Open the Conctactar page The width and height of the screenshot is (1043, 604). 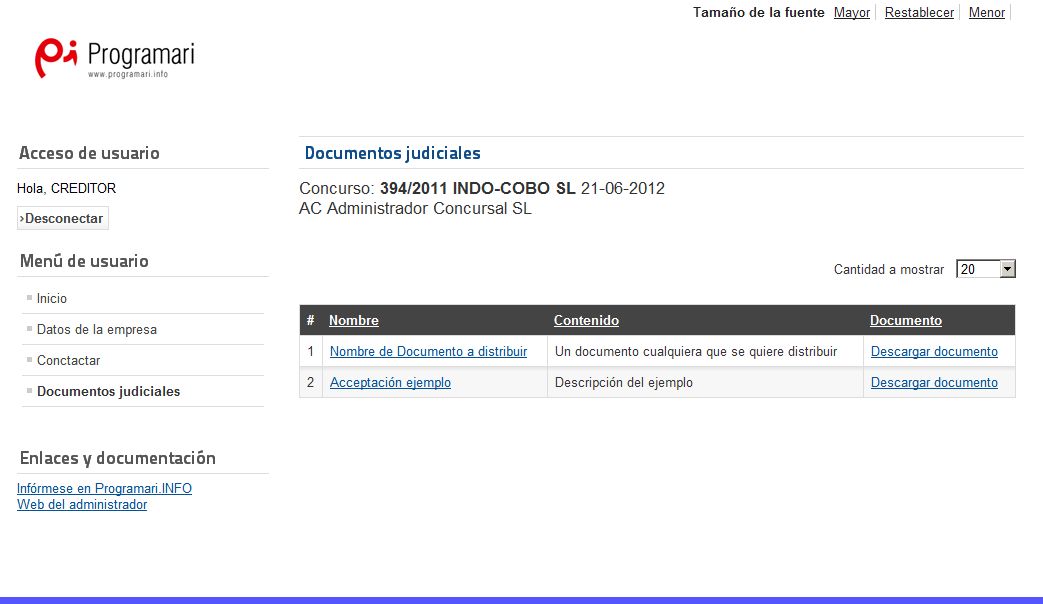[67, 360]
